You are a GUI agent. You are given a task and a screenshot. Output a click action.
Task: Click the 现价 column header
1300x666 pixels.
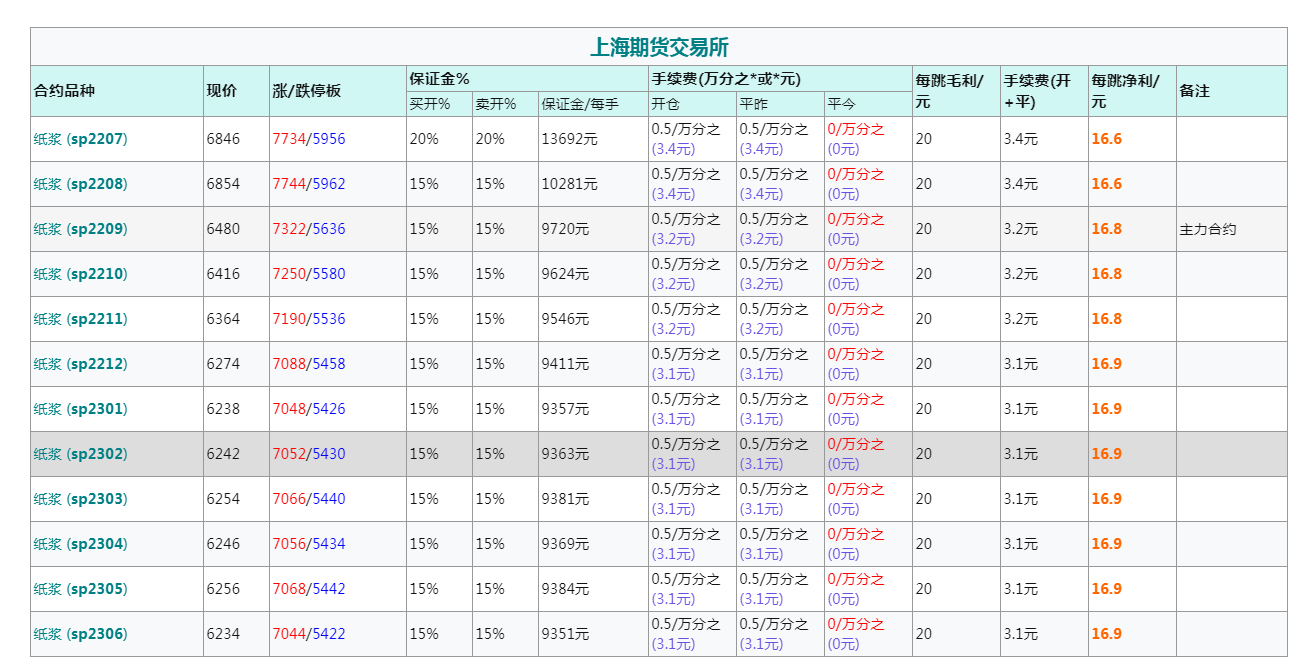pyautogui.click(x=222, y=91)
